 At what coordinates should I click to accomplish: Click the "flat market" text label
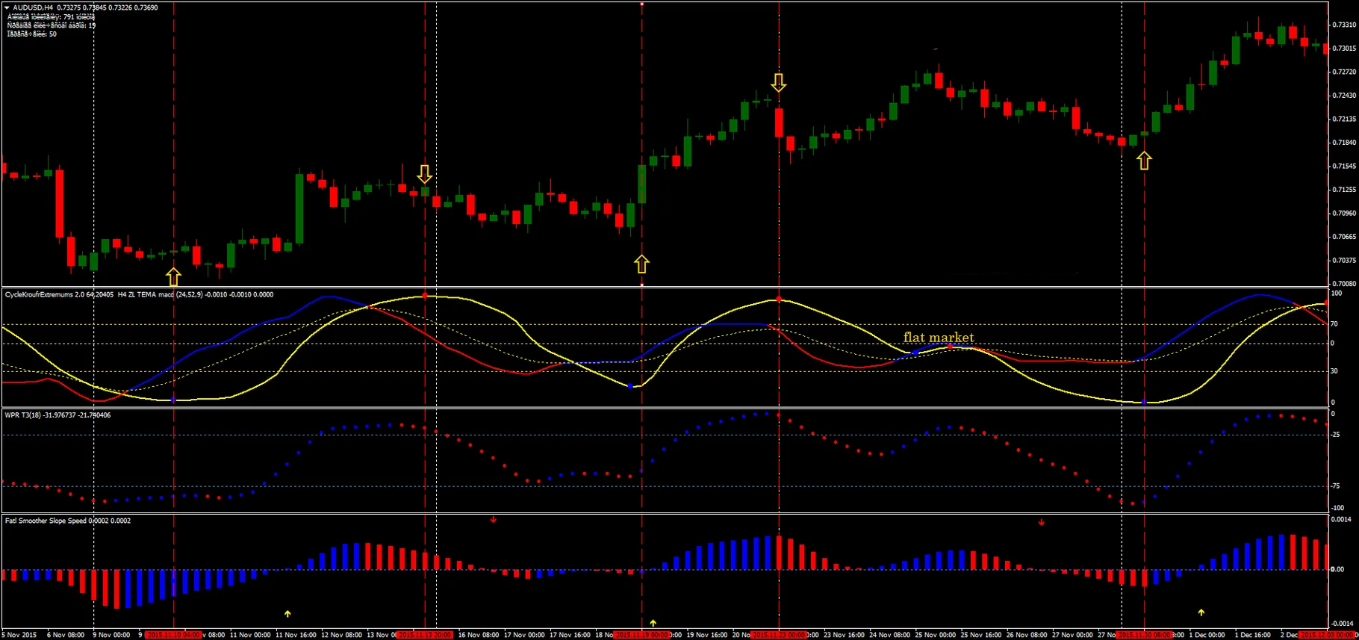(938, 338)
